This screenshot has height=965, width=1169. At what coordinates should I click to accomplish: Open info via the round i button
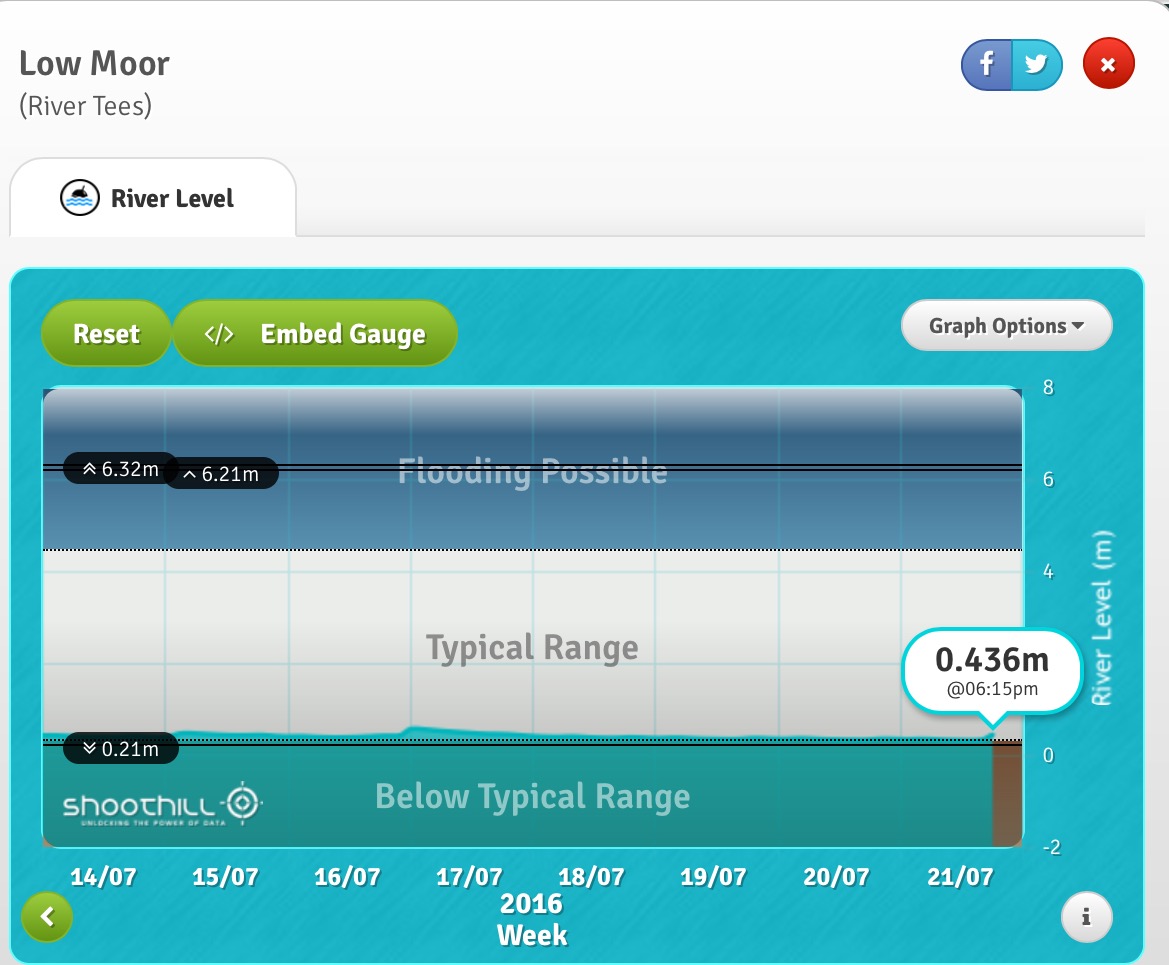tap(1086, 915)
